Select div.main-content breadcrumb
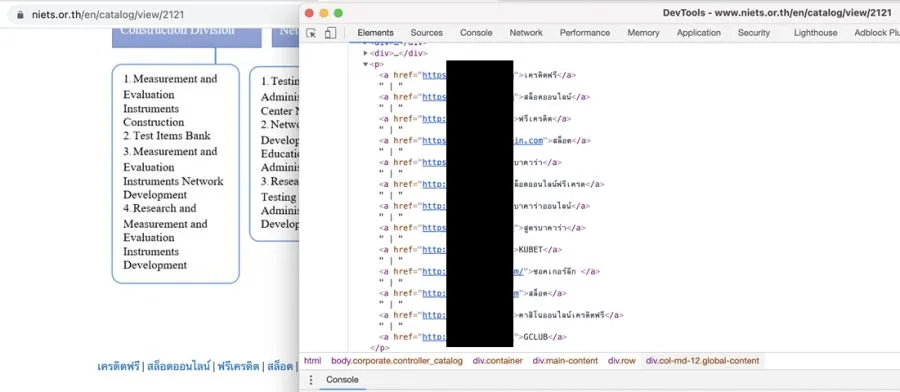 tap(565, 361)
